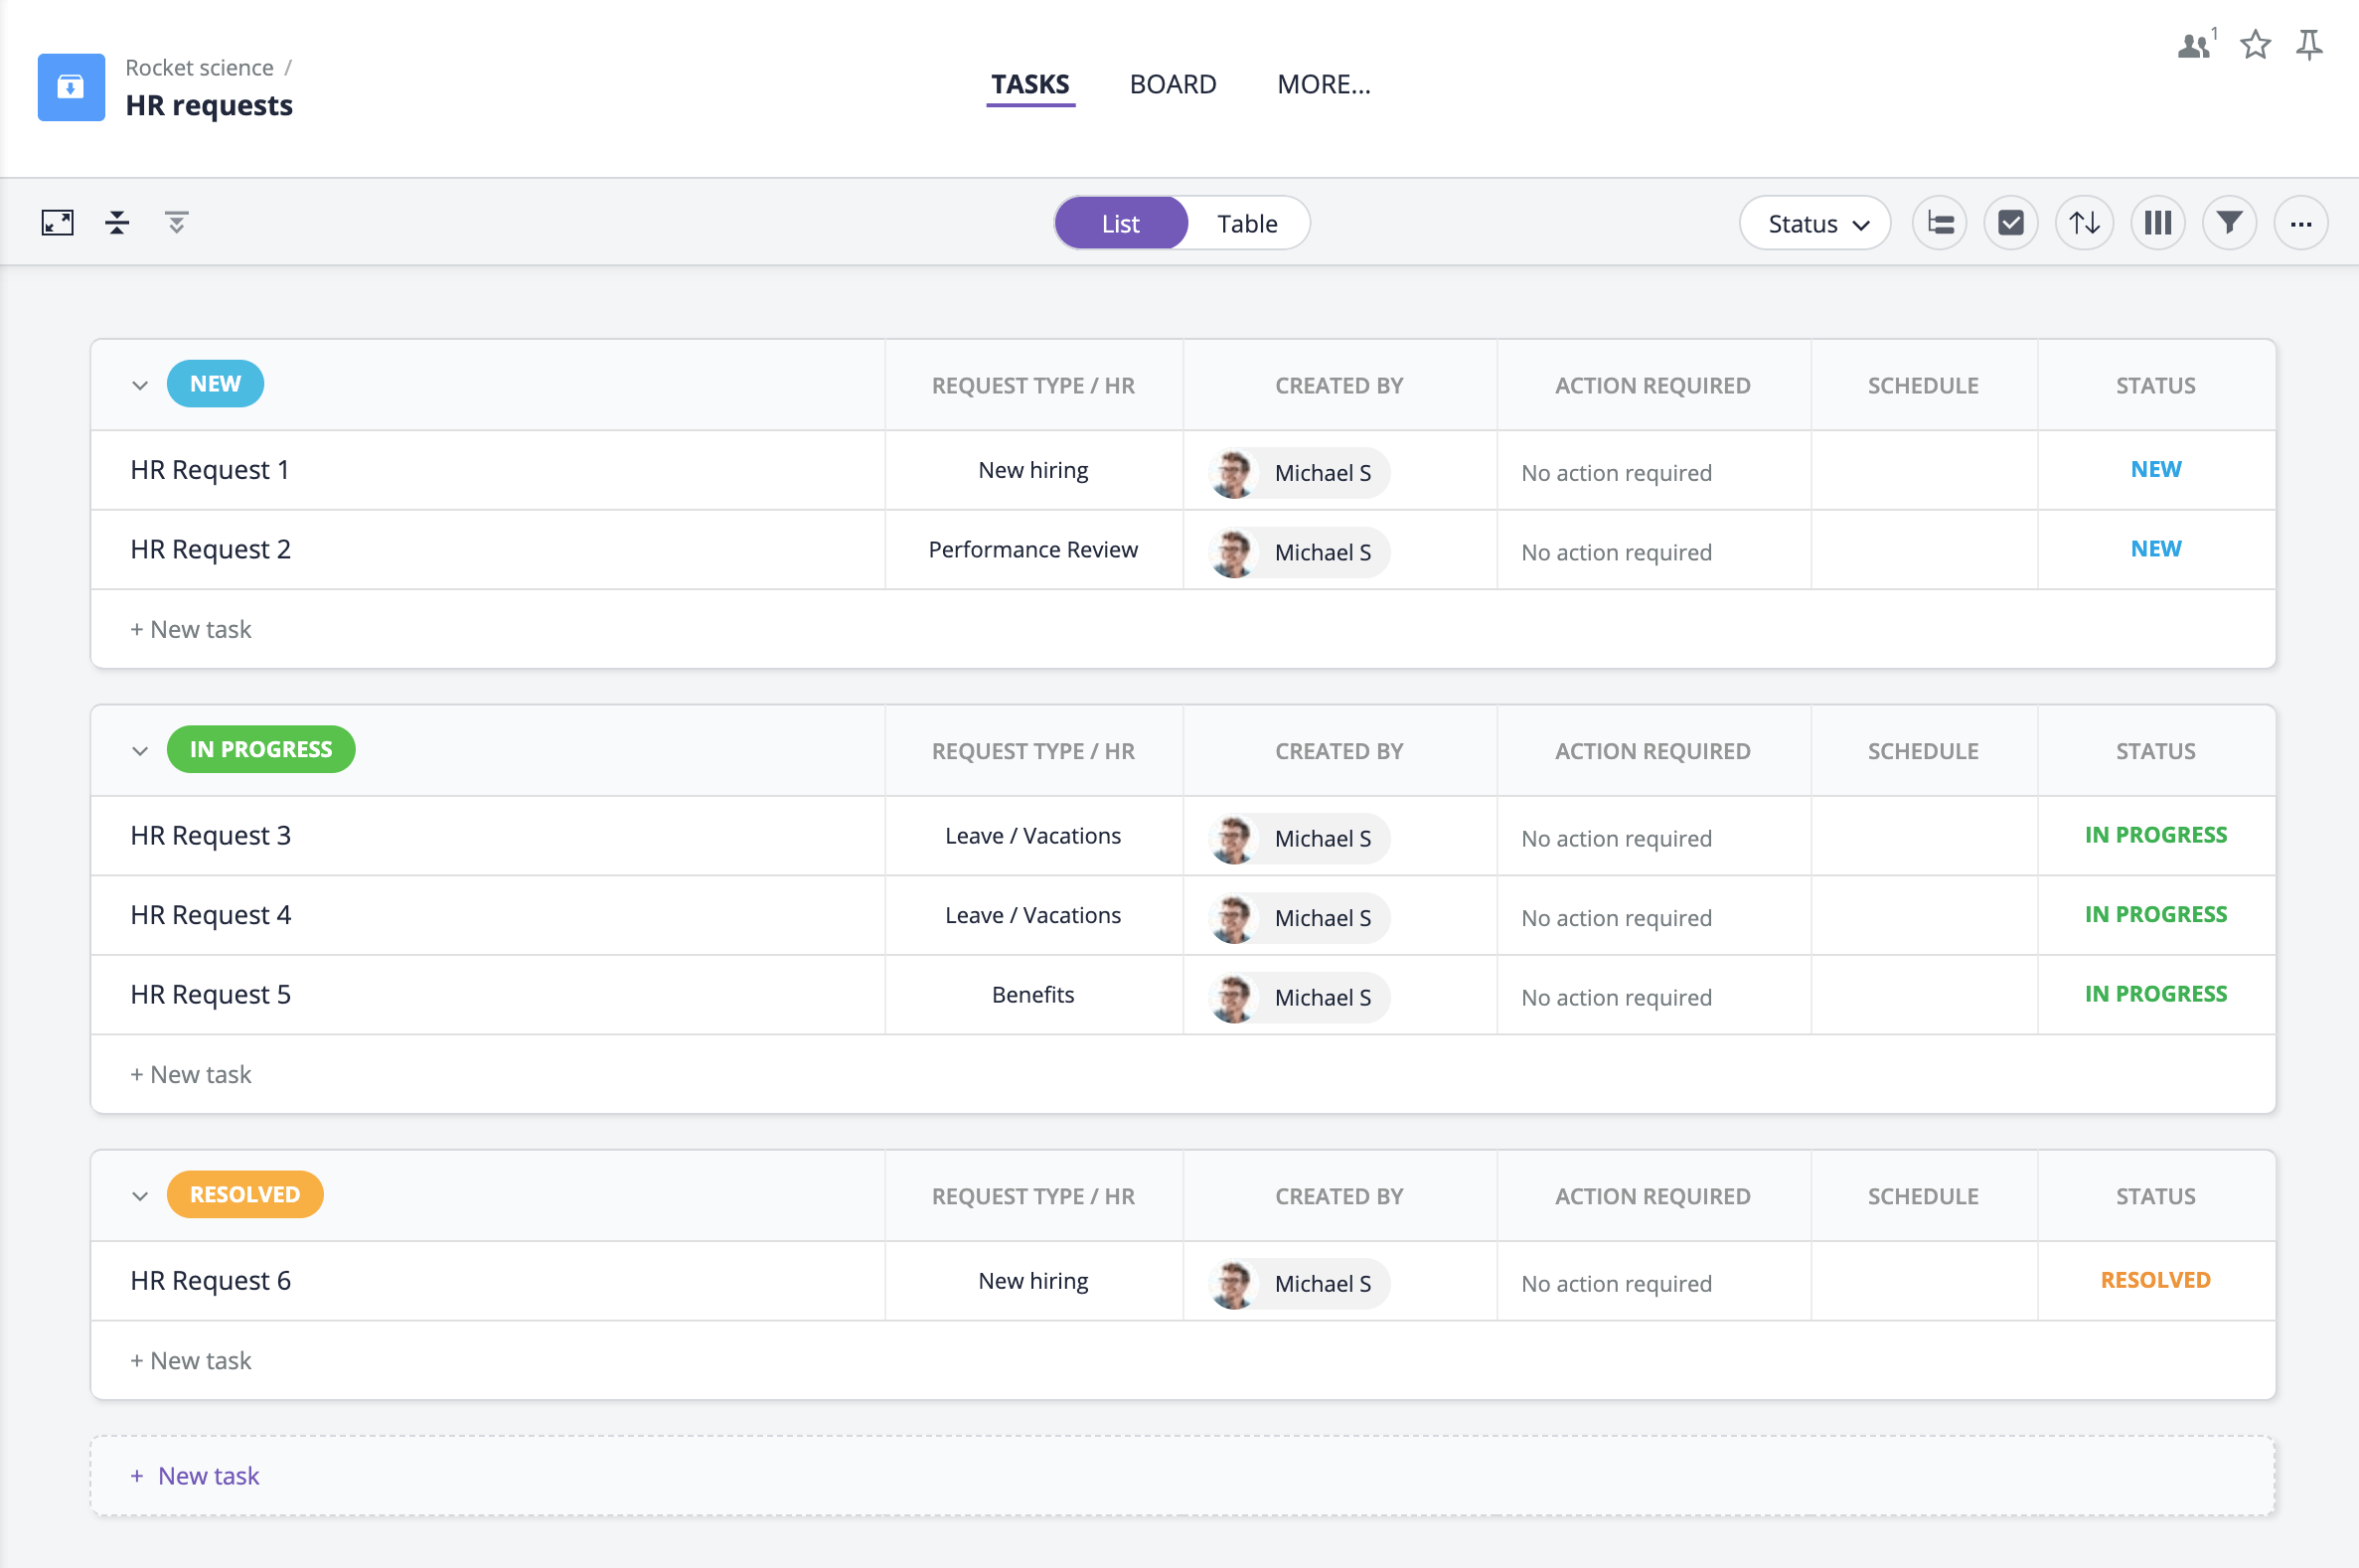Click the fullscreen expand icon
This screenshot has height=1568, width=2359.
point(57,222)
